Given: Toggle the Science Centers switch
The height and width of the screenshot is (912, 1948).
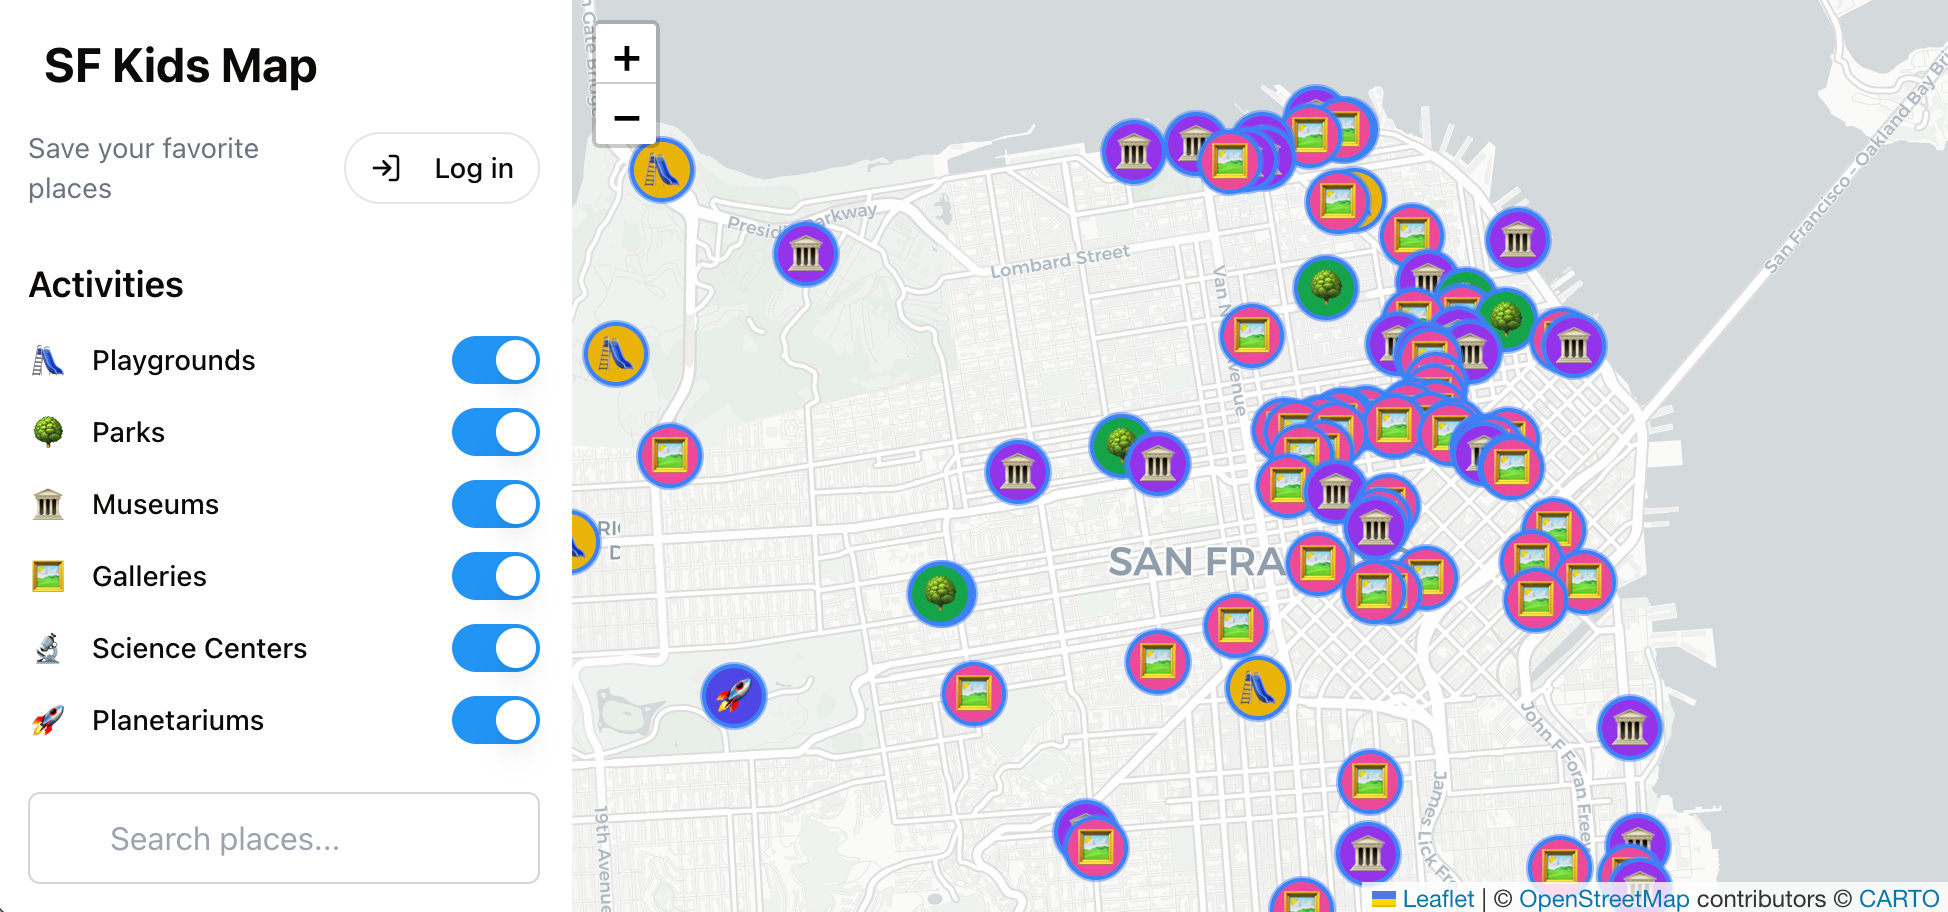Looking at the screenshot, I should (495, 648).
